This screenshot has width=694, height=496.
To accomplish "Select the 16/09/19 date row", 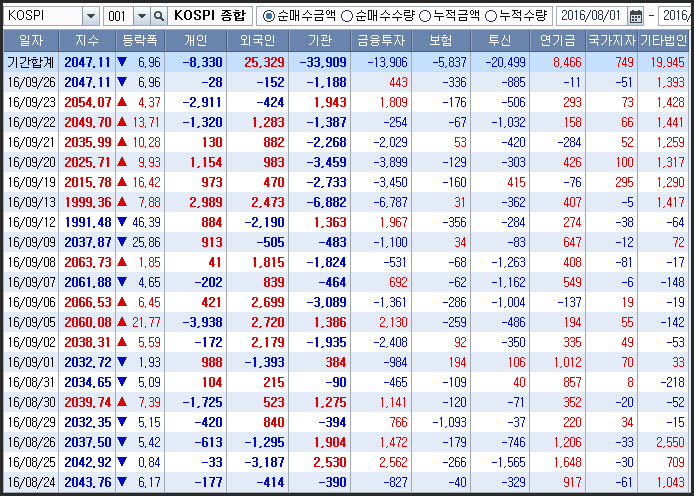I will pyautogui.click(x=346, y=182).
